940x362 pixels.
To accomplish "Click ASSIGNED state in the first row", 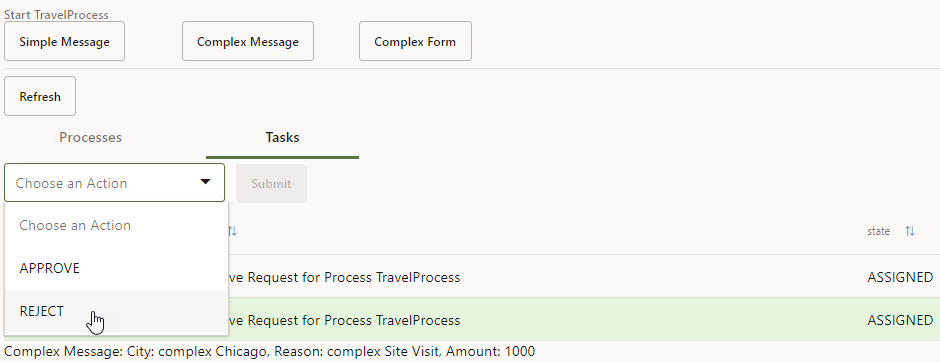I will [x=900, y=277].
